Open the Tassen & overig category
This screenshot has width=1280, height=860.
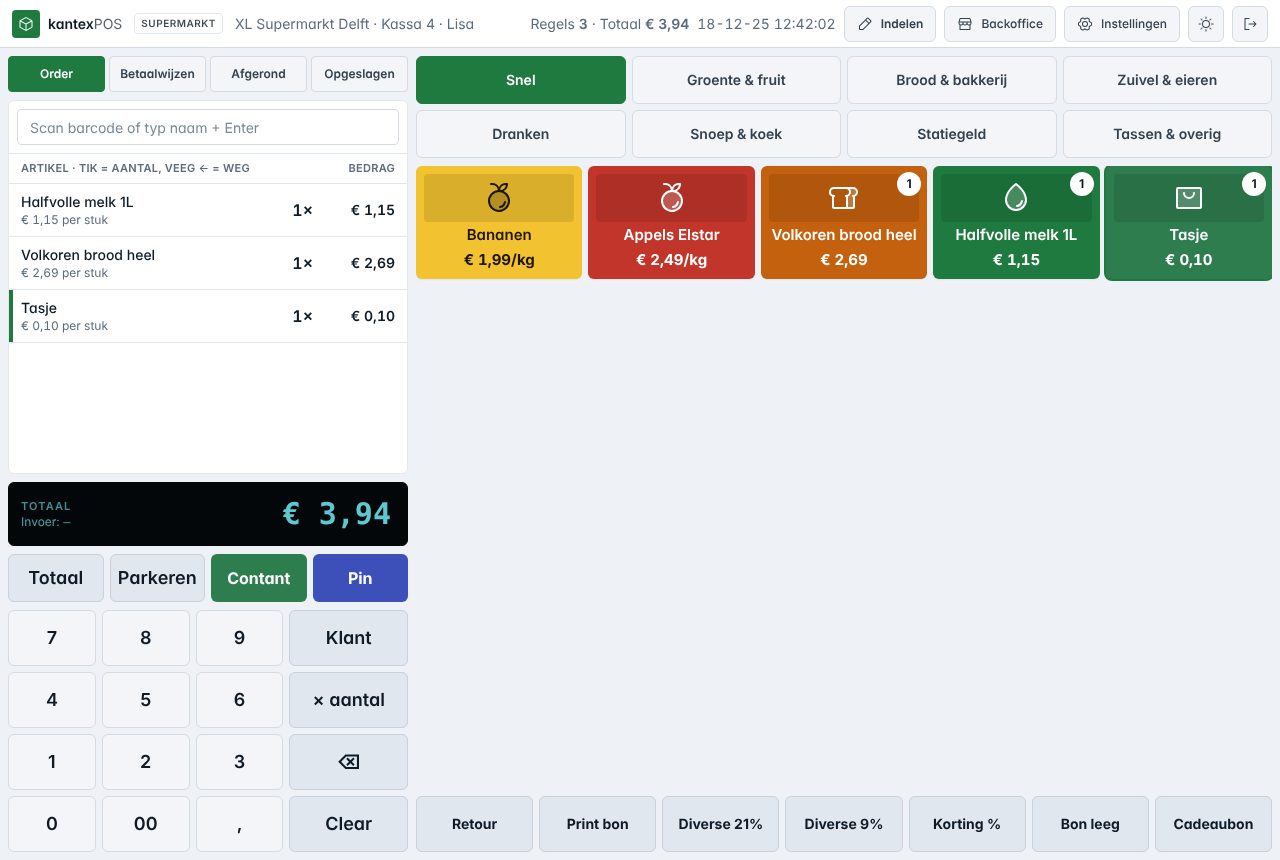(x=1167, y=134)
